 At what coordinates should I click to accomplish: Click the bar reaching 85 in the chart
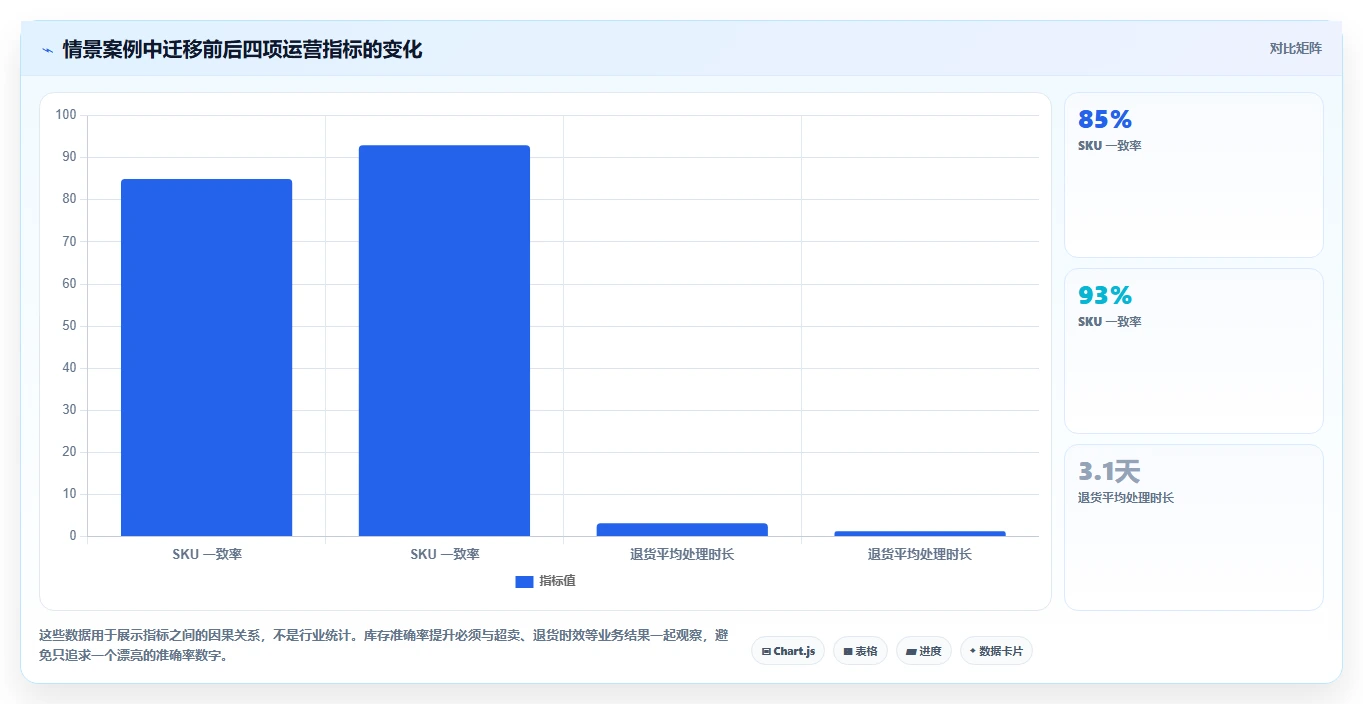(207, 357)
